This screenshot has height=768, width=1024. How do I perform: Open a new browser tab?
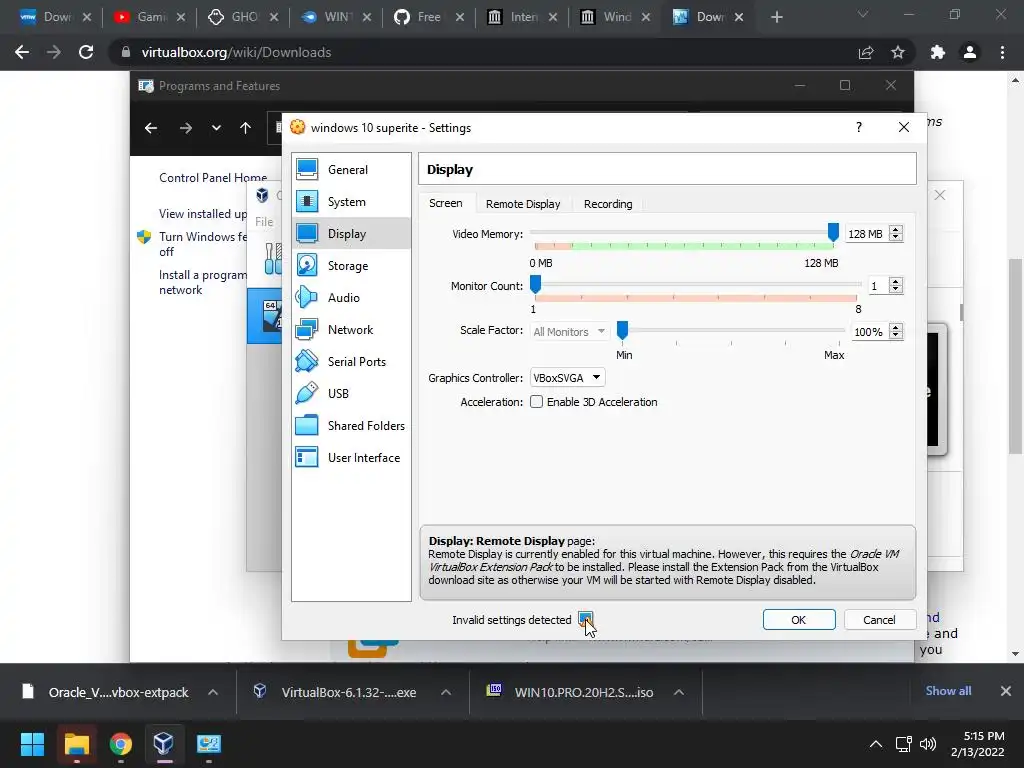pyautogui.click(x=776, y=17)
